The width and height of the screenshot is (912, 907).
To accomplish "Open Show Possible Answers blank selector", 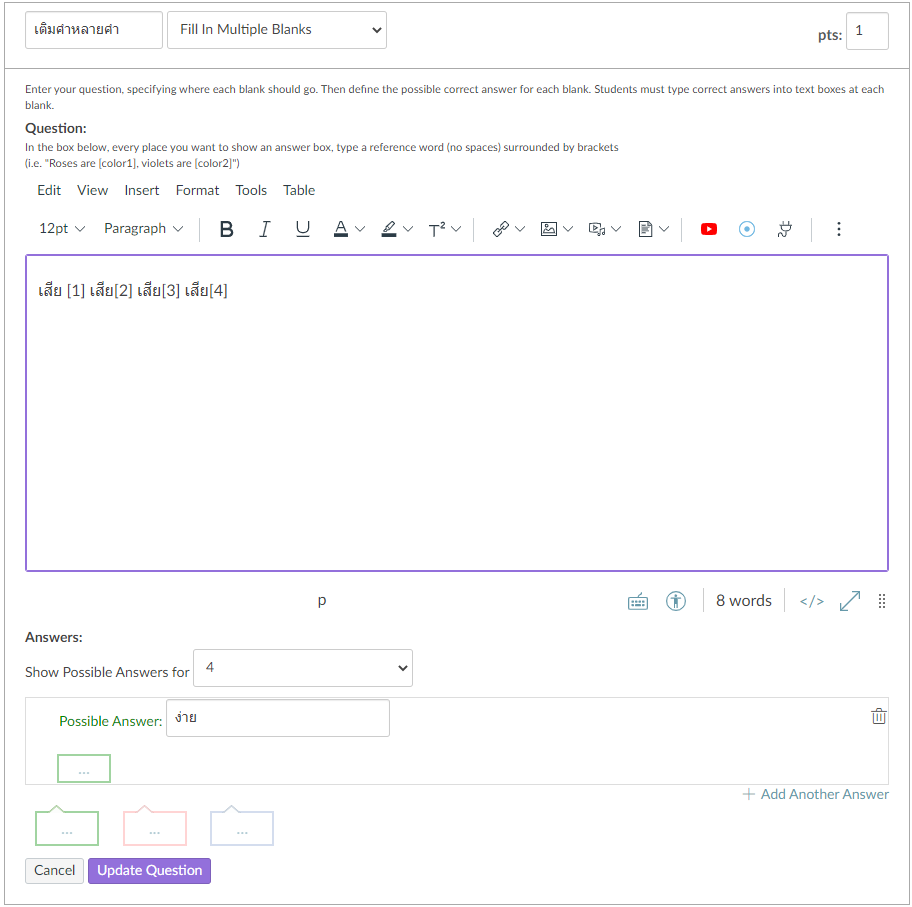I will pyautogui.click(x=302, y=668).
